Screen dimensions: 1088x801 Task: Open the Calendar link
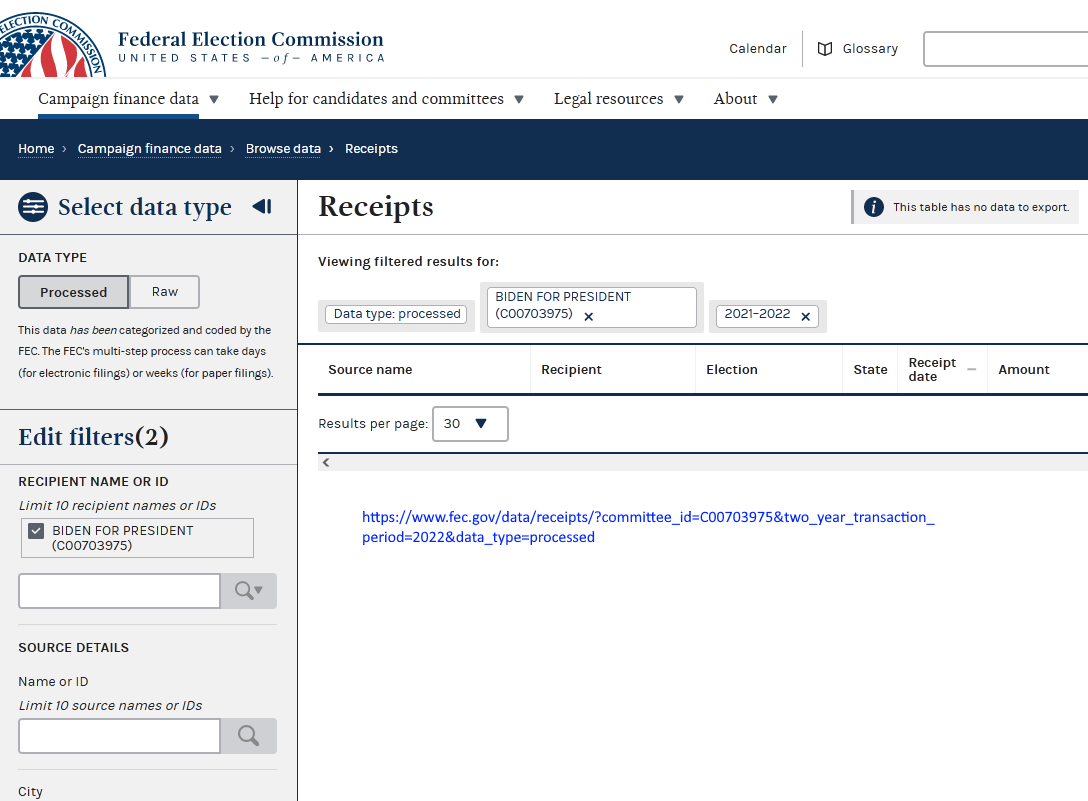(x=758, y=49)
